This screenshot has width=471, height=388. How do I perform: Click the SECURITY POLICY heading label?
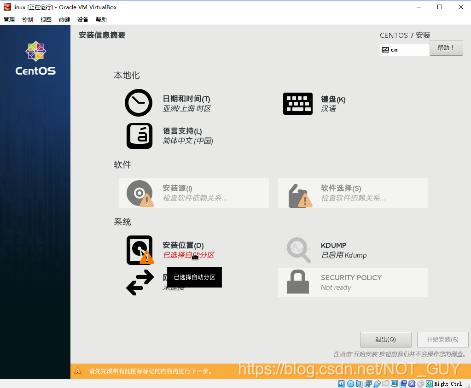pyautogui.click(x=351, y=277)
